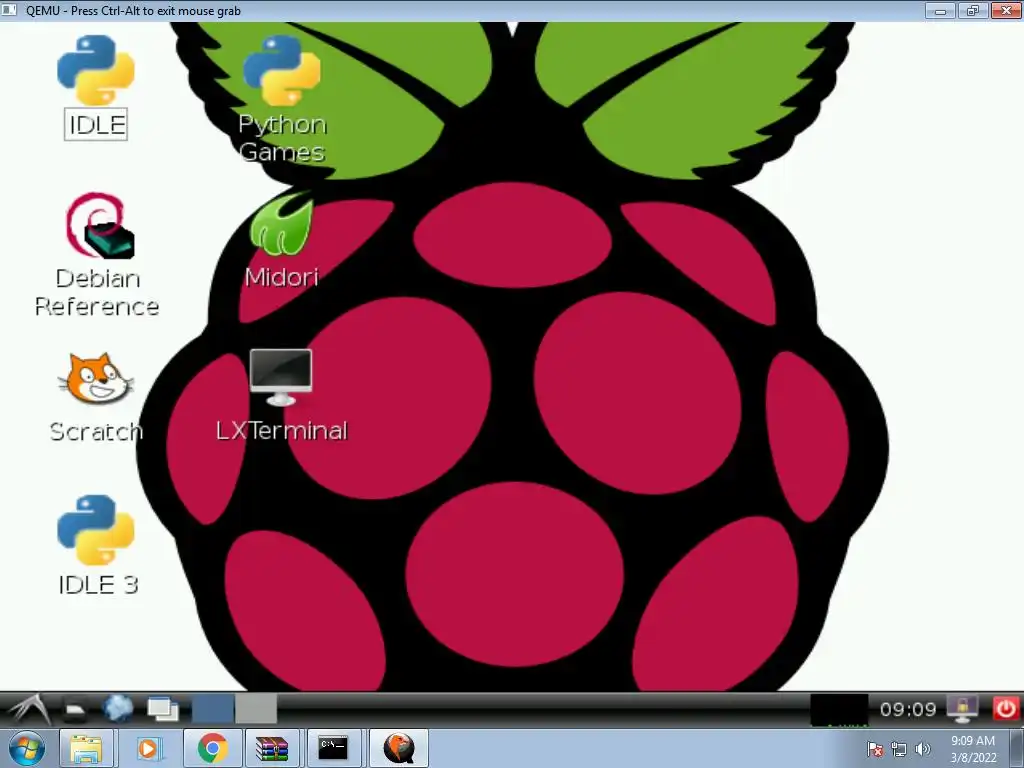Click the QEMU title bar system icon
The width and height of the screenshot is (1024, 768).
(x=9, y=10)
